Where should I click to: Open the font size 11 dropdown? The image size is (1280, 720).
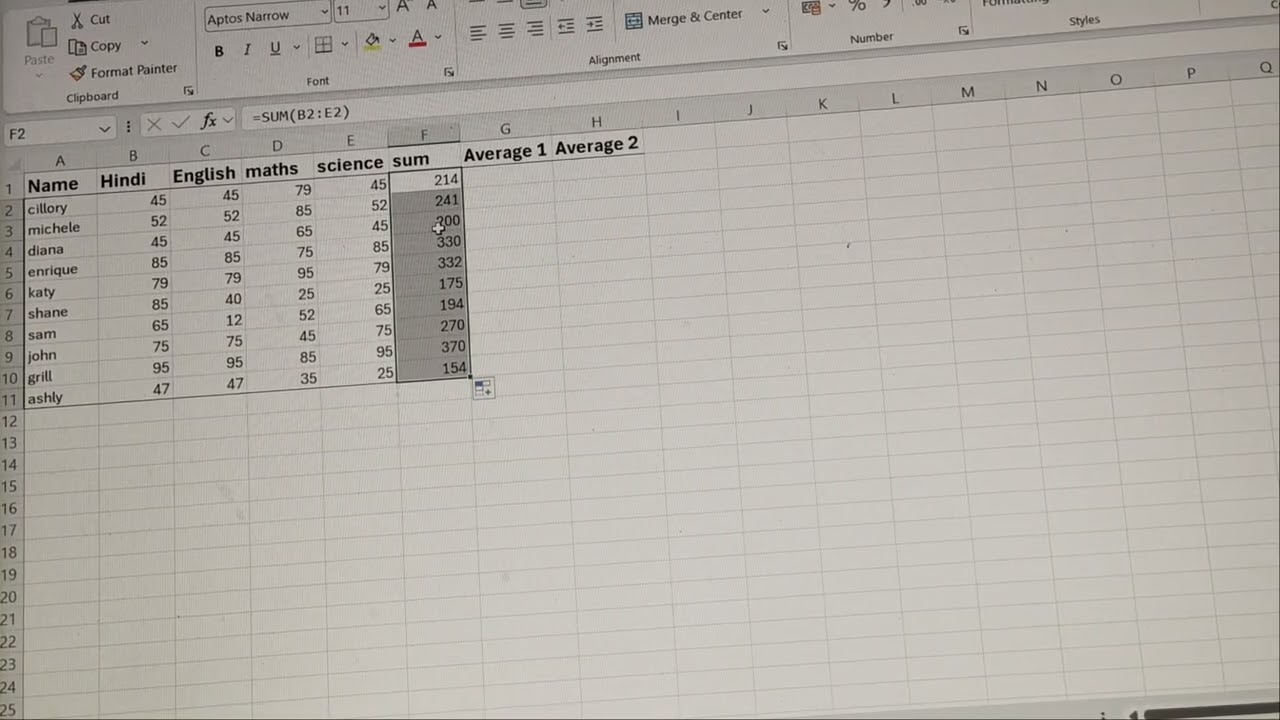(x=382, y=9)
